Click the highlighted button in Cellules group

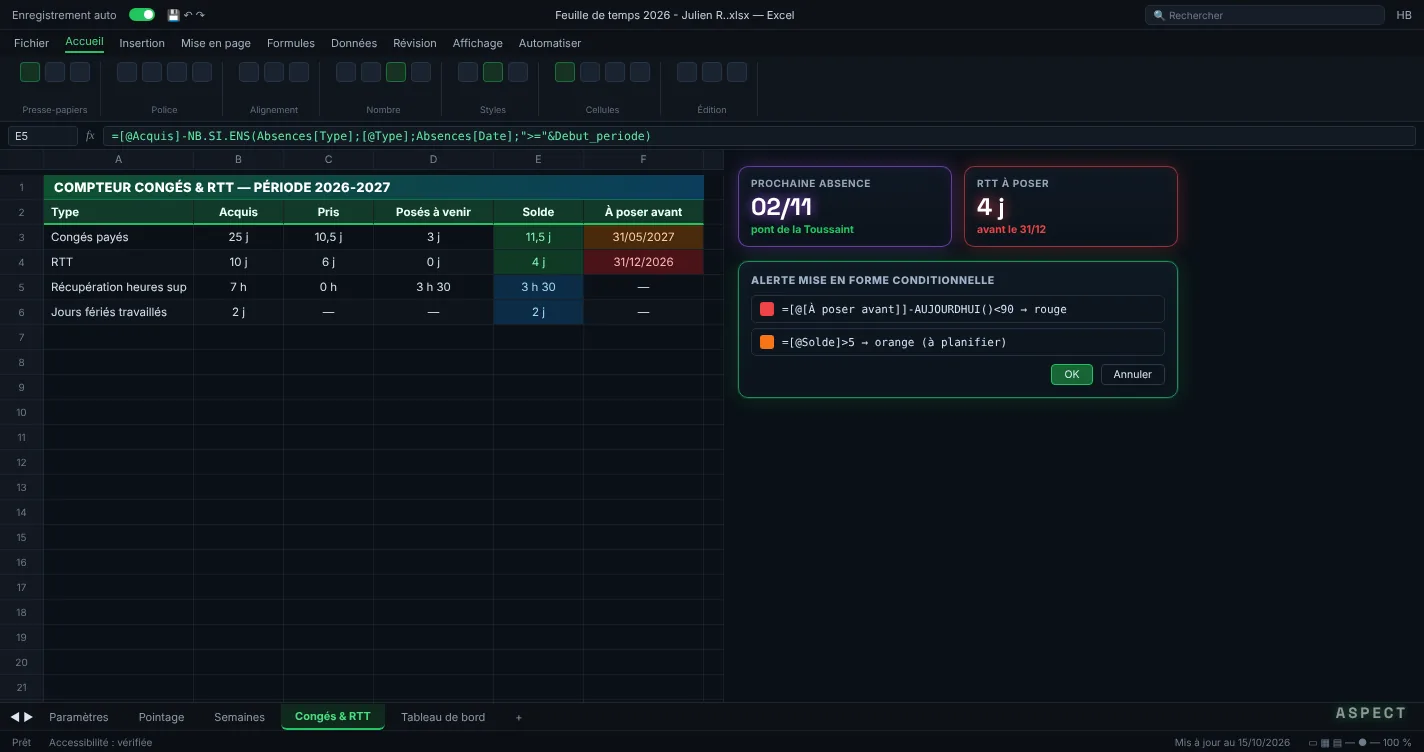565,72
